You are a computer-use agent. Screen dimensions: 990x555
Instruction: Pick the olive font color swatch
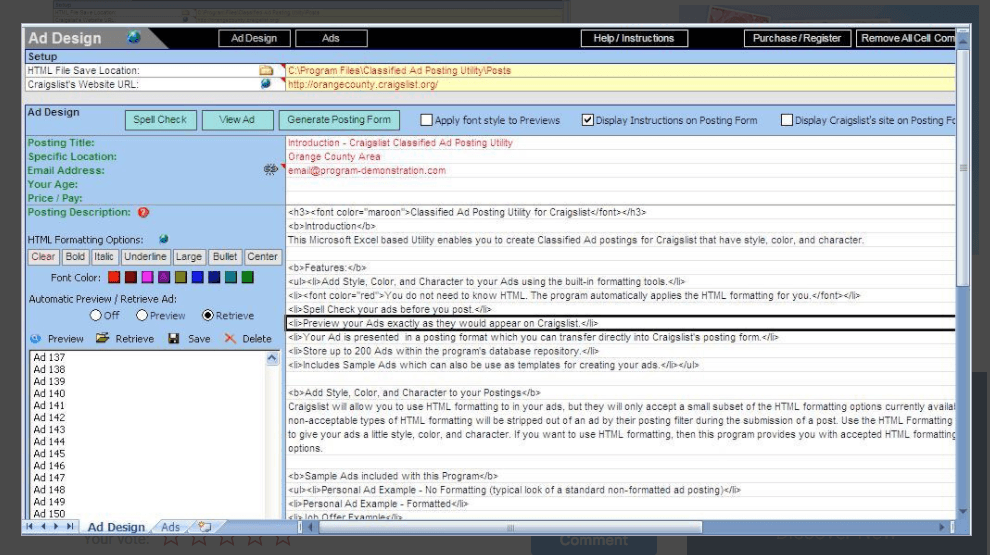point(181,277)
